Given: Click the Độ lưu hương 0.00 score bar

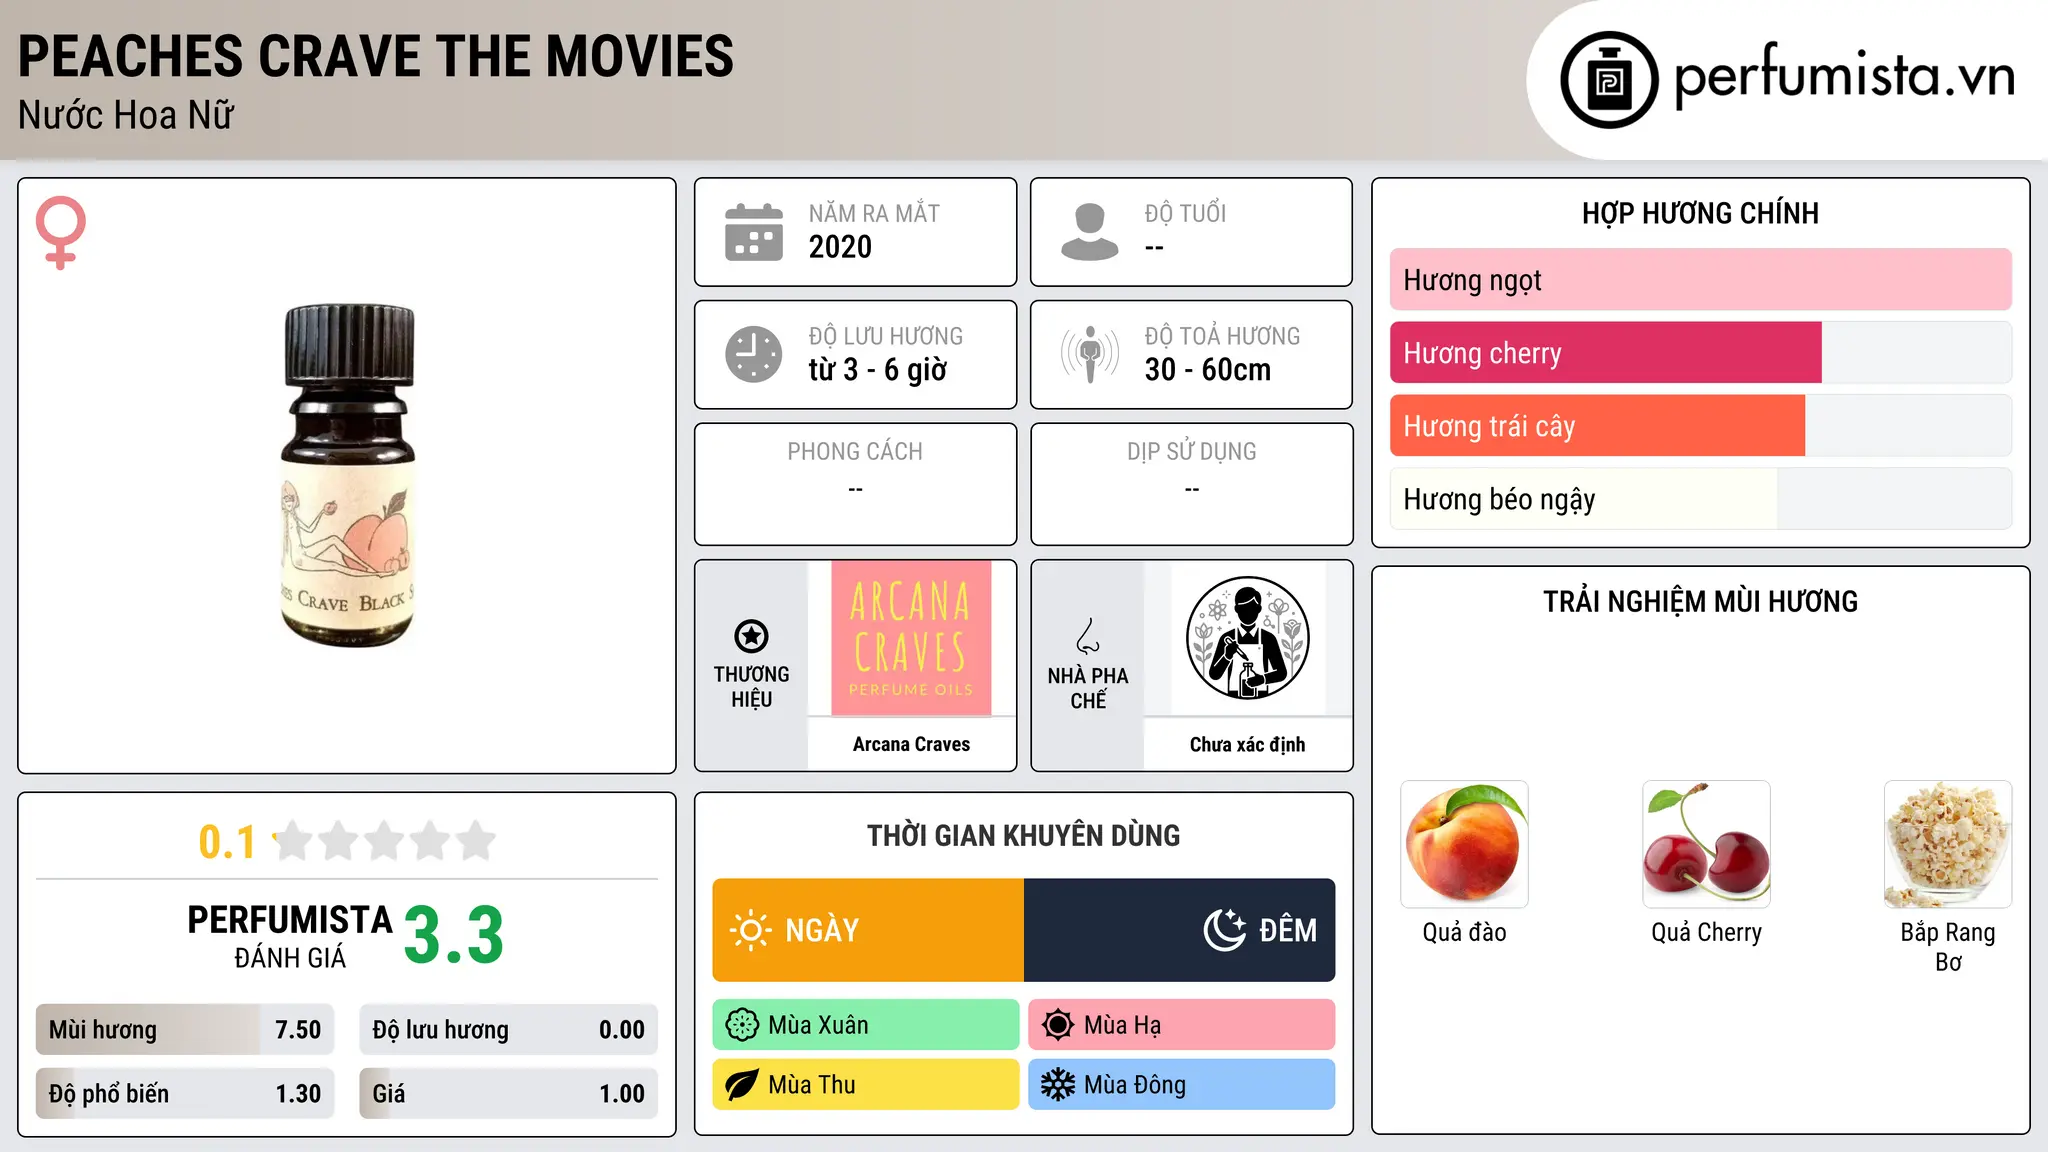Looking at the screenshot, I should (508, 1030).
